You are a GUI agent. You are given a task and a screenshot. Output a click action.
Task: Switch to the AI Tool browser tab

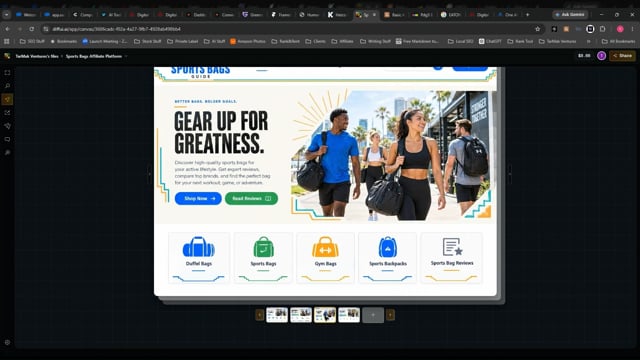(111, 15)
